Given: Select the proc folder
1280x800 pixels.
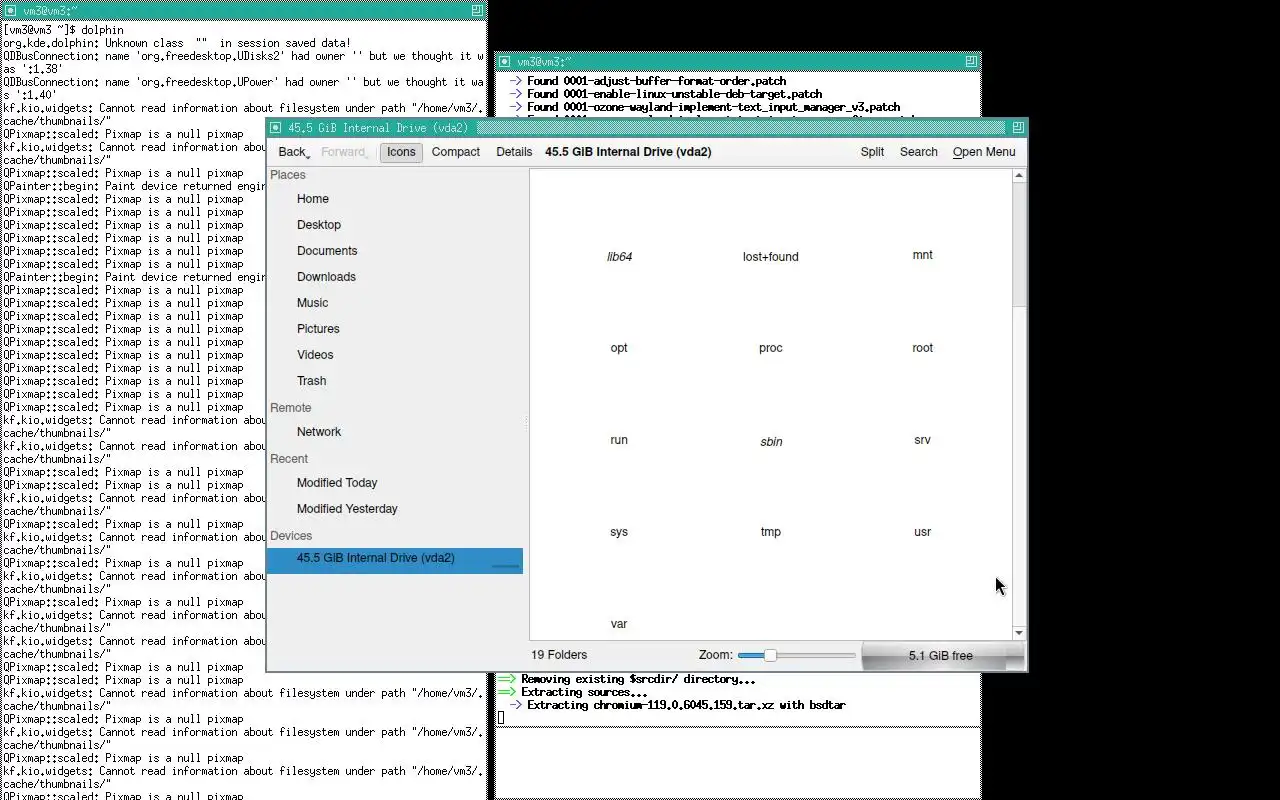Looking at the screenshot, I should tap(770, 348).
